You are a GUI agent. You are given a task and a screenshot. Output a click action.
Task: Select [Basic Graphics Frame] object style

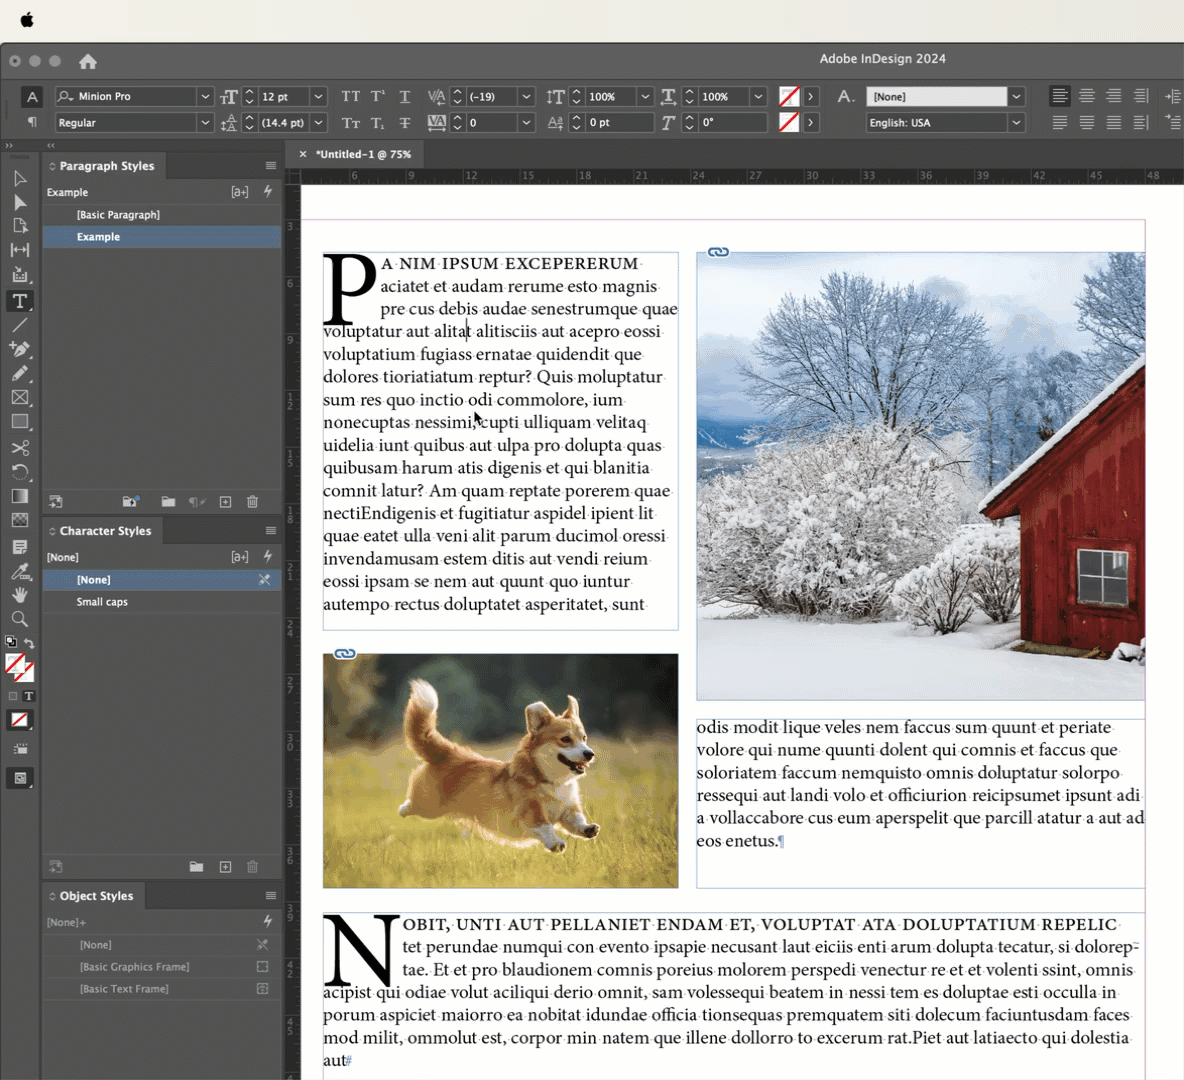162,967
